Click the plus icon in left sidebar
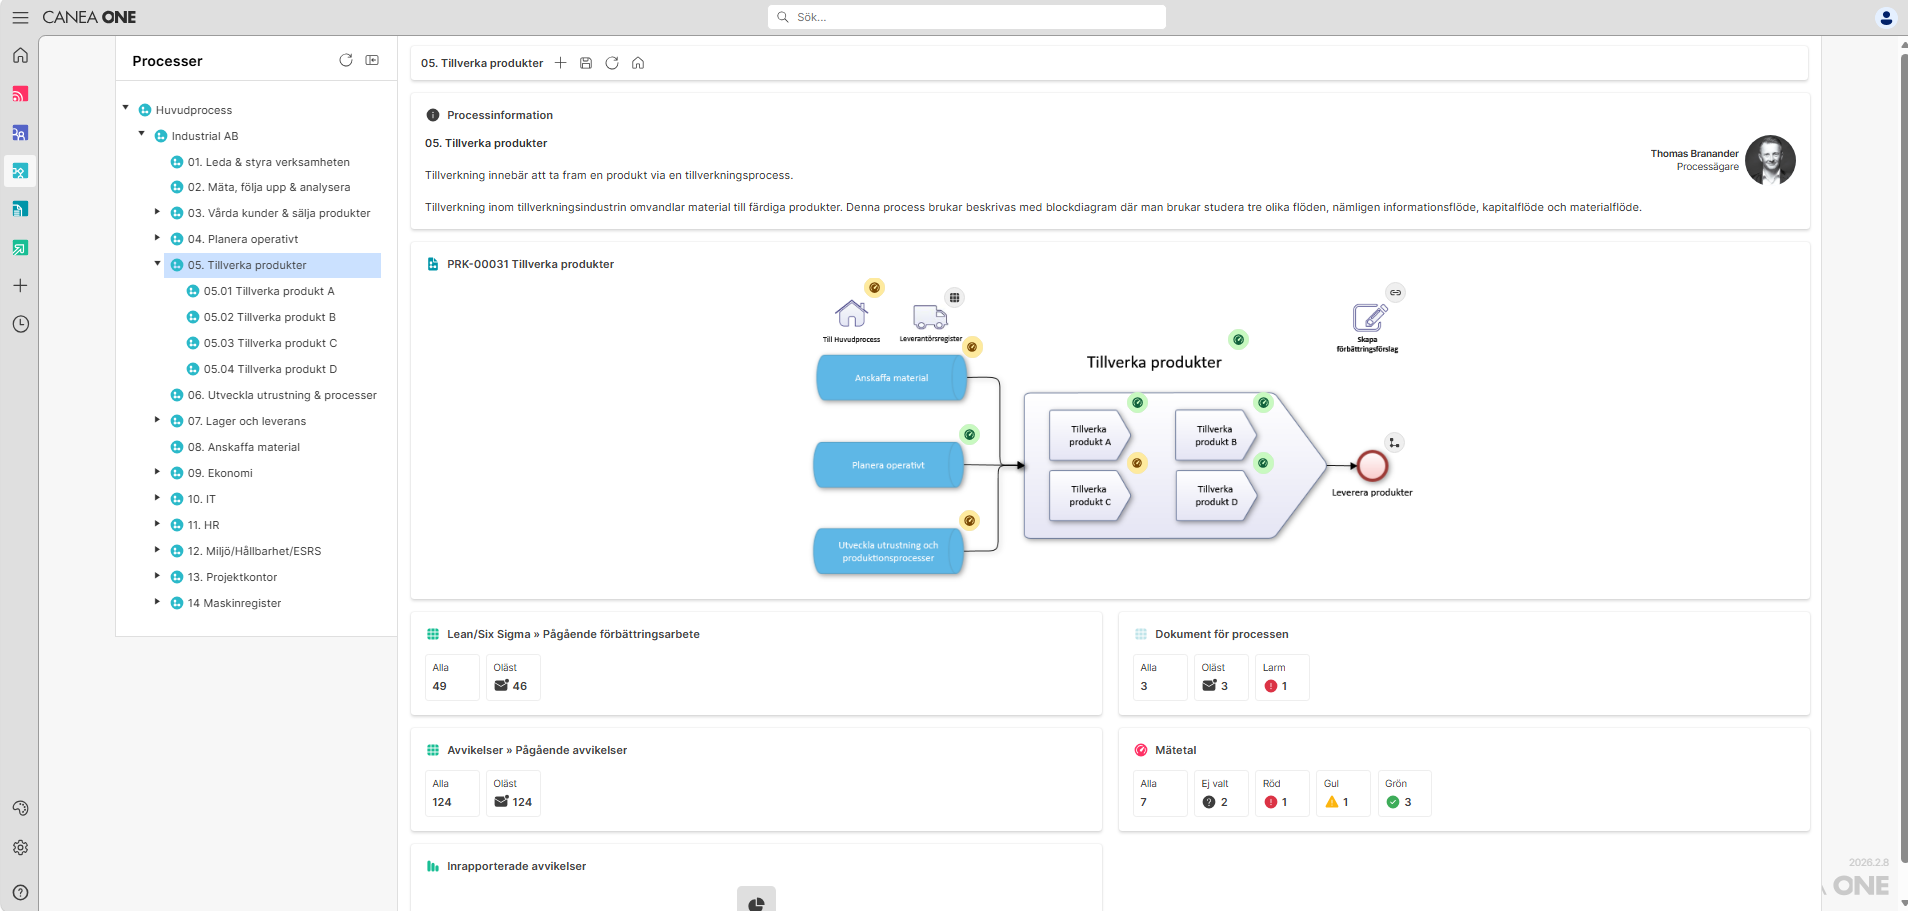Screen dimensions: 1908x911 20,286
